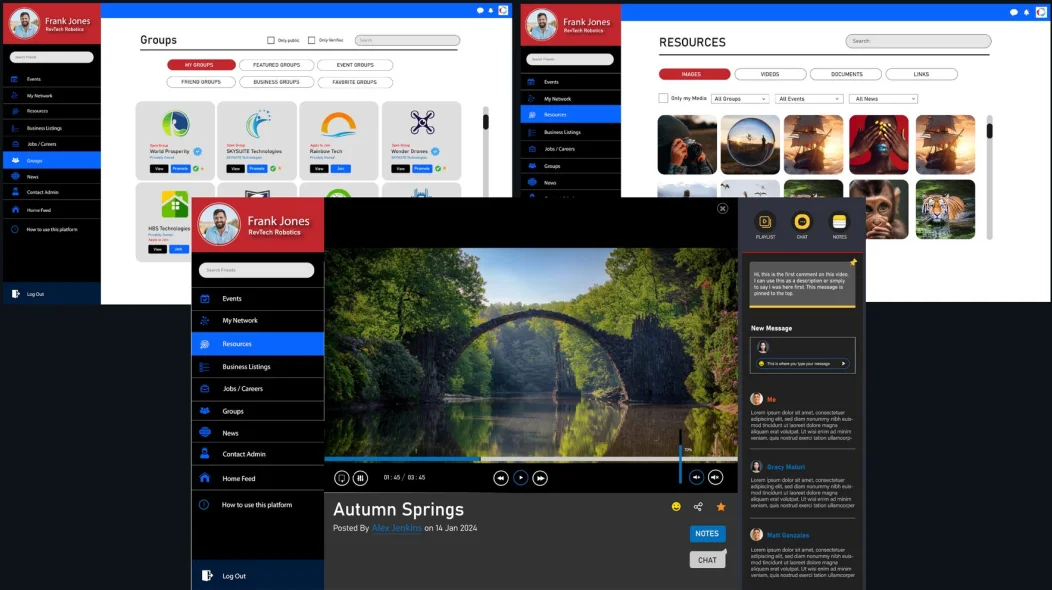Click the smiley emoji reaction icon

tap(676, 507)
